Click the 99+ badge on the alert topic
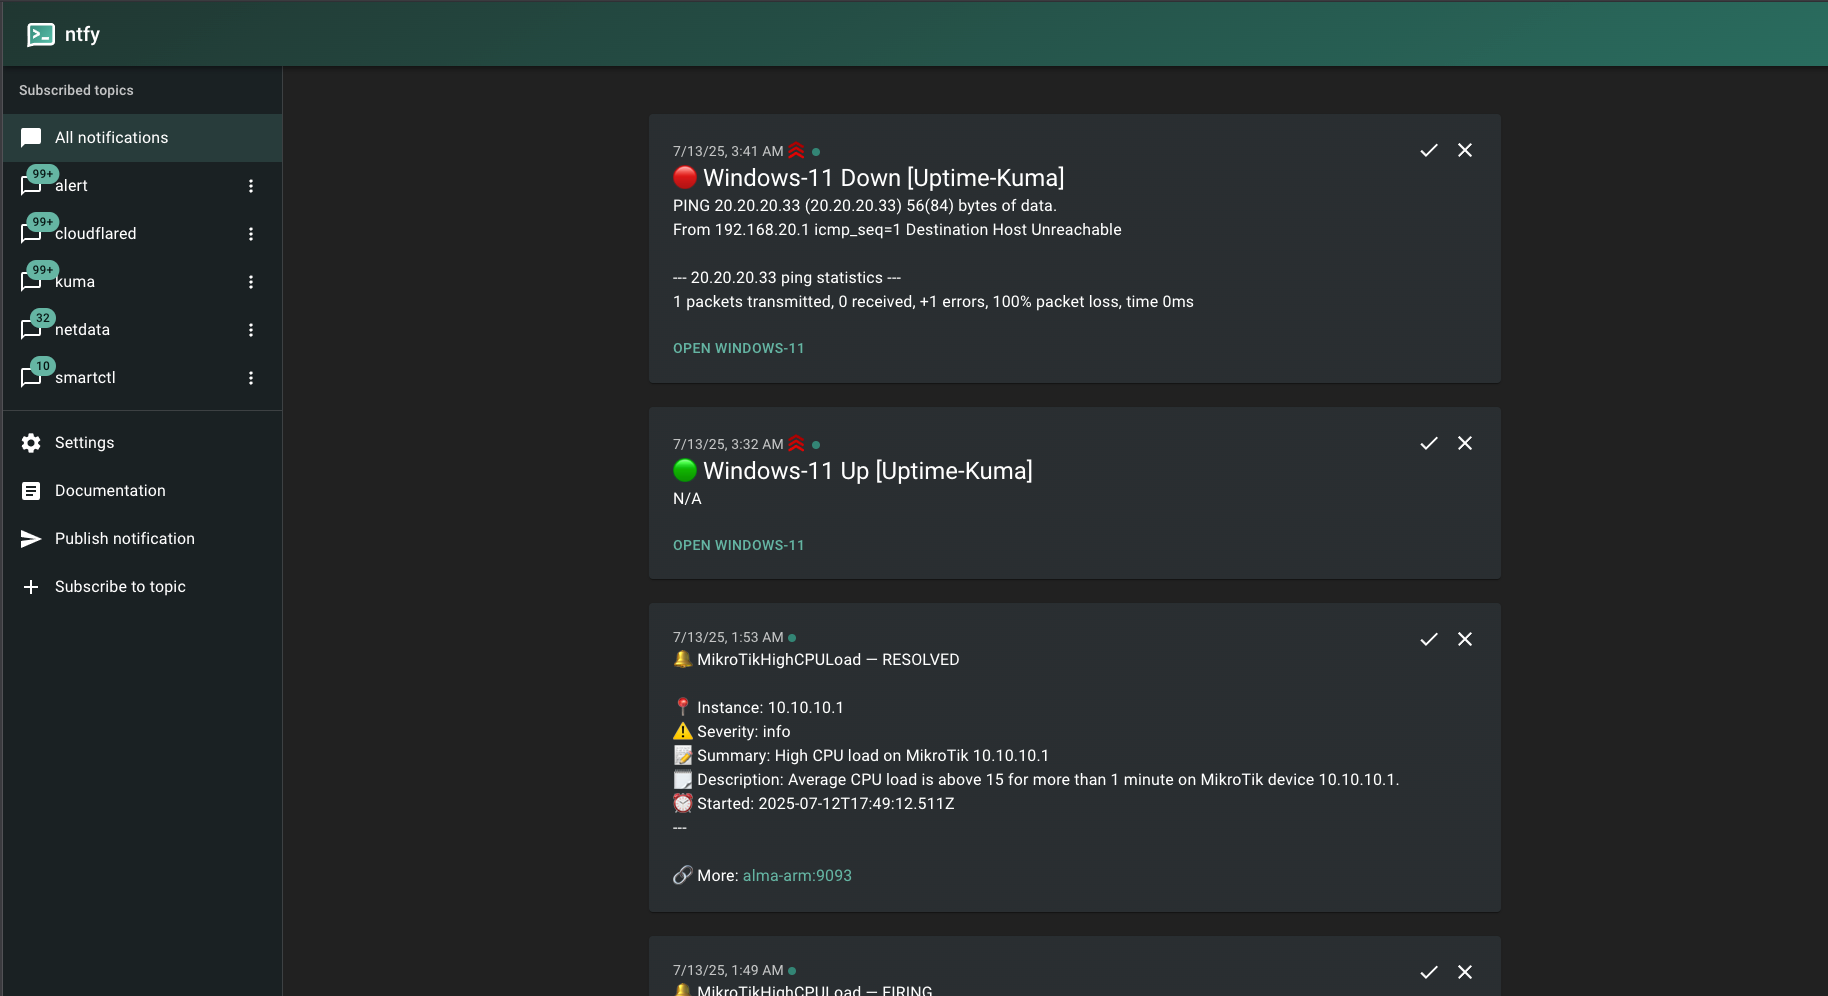1828x996 pixels. [x=43, y=174]
